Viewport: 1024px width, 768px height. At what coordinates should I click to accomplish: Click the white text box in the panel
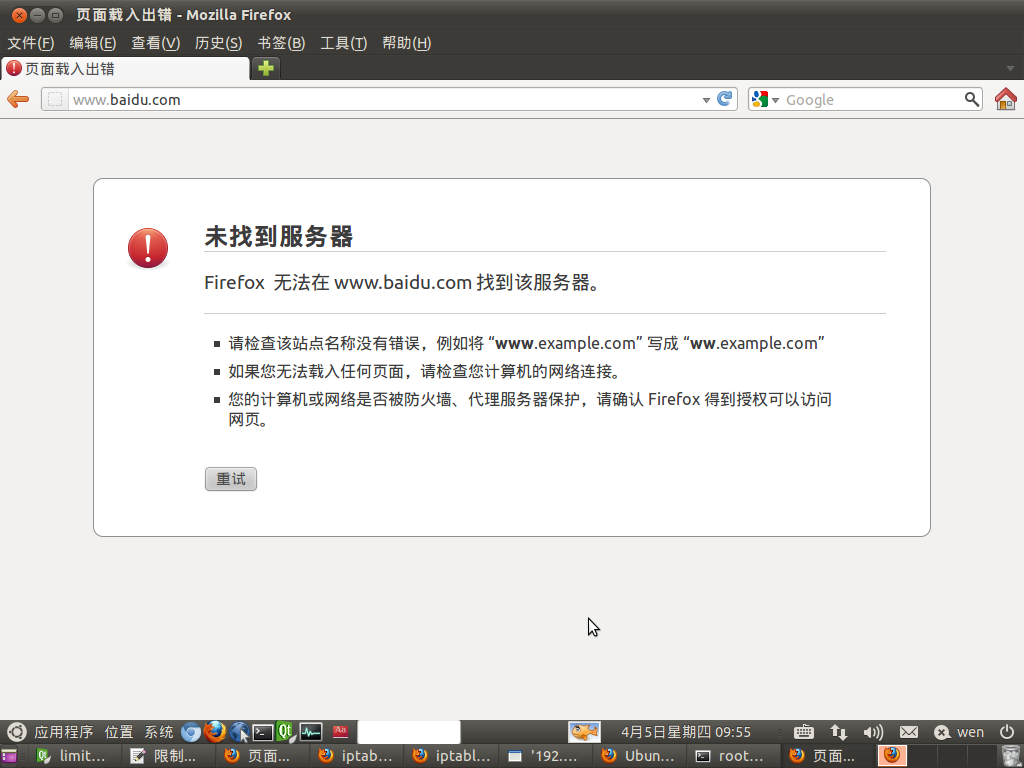[409, 732]
